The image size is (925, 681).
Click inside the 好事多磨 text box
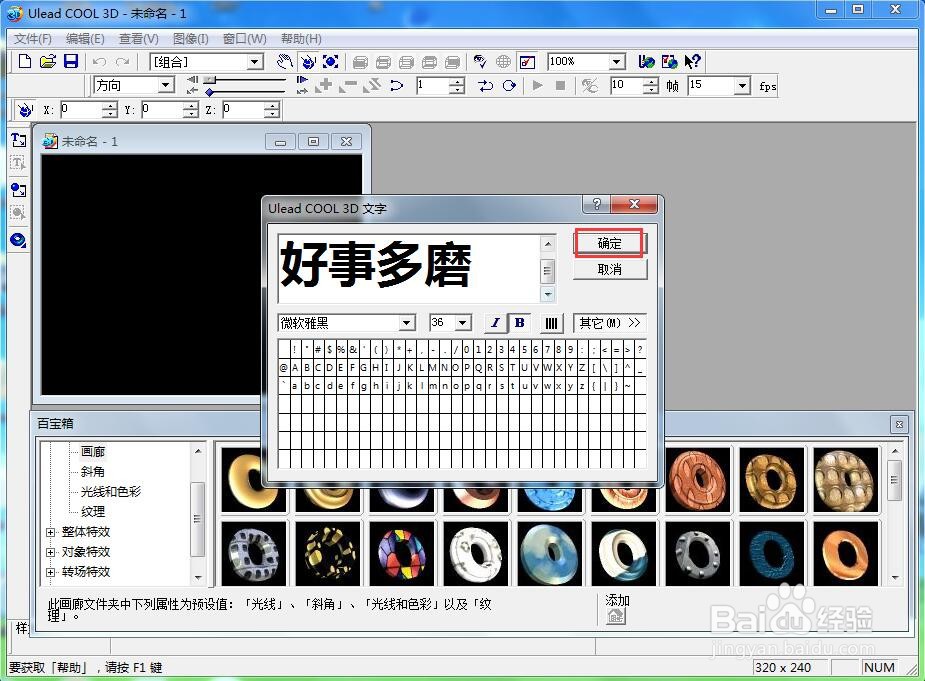[408, 269]
